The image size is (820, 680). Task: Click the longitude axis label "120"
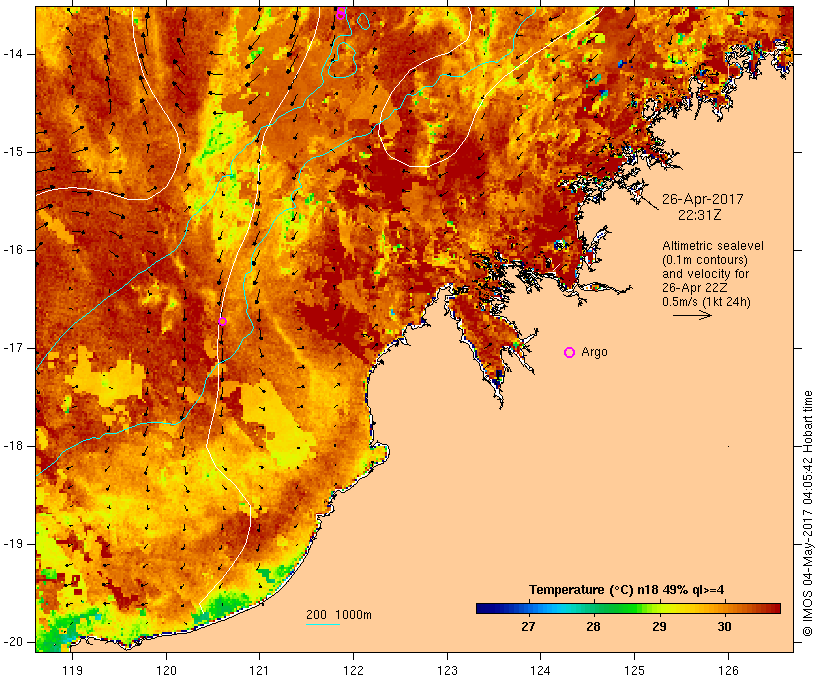point(166,670)
